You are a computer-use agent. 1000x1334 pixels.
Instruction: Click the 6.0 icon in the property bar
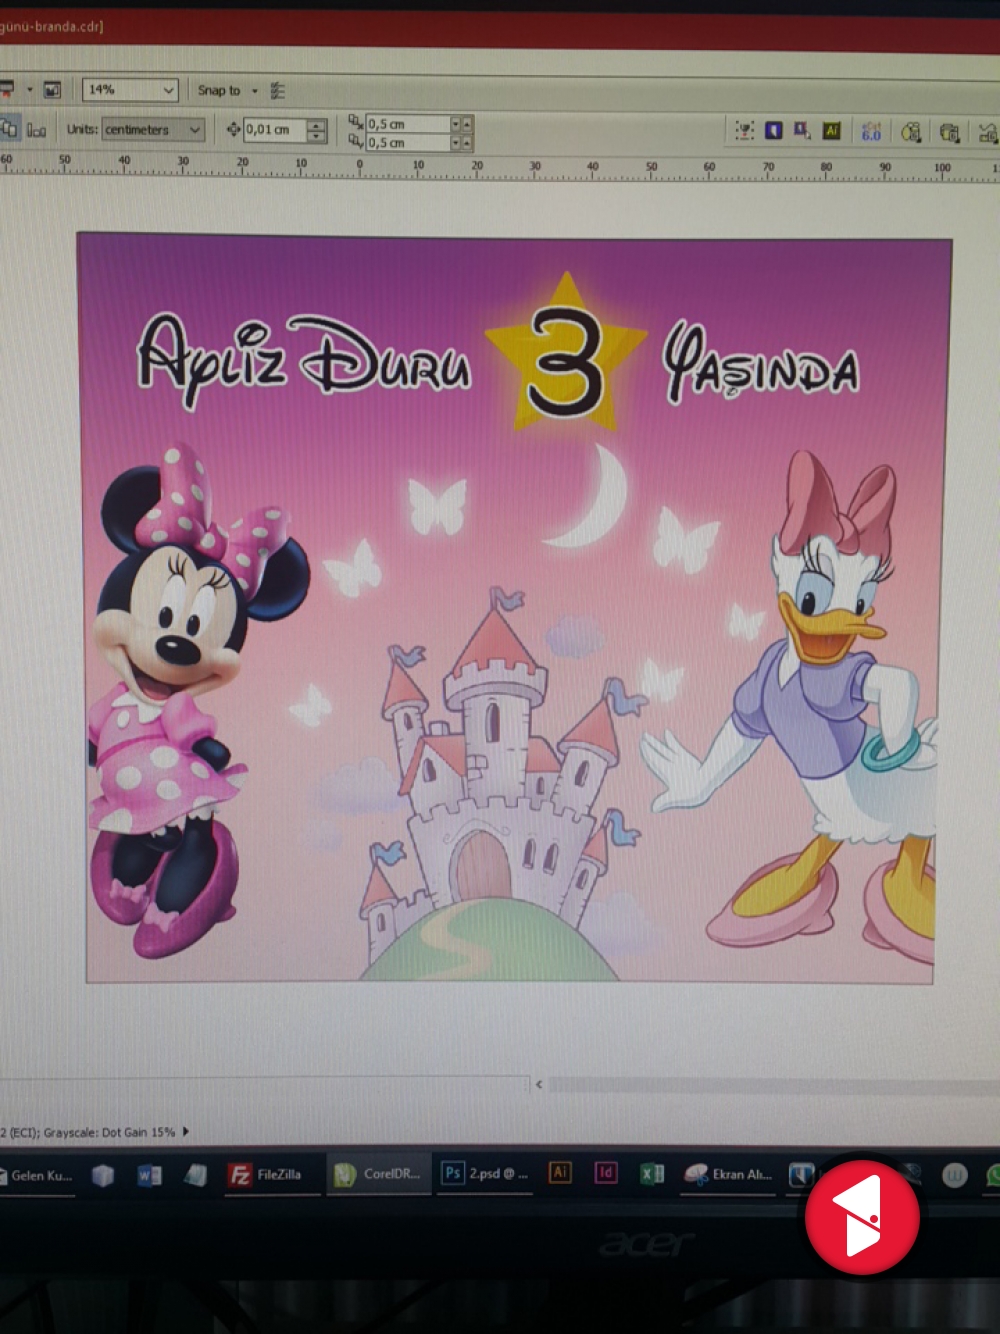pos(872,131)
